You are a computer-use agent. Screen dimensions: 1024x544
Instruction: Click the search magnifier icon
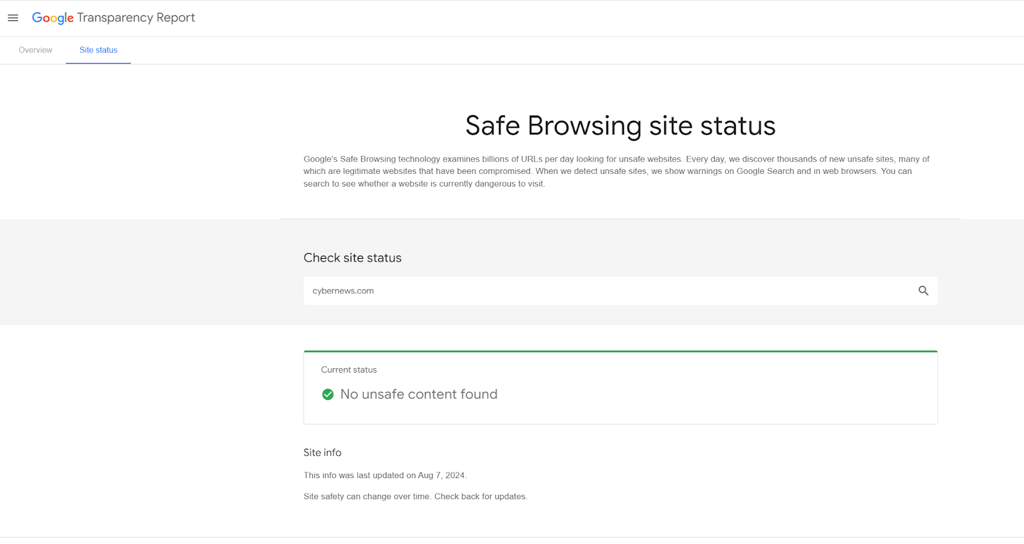click(x=923, y=291)
